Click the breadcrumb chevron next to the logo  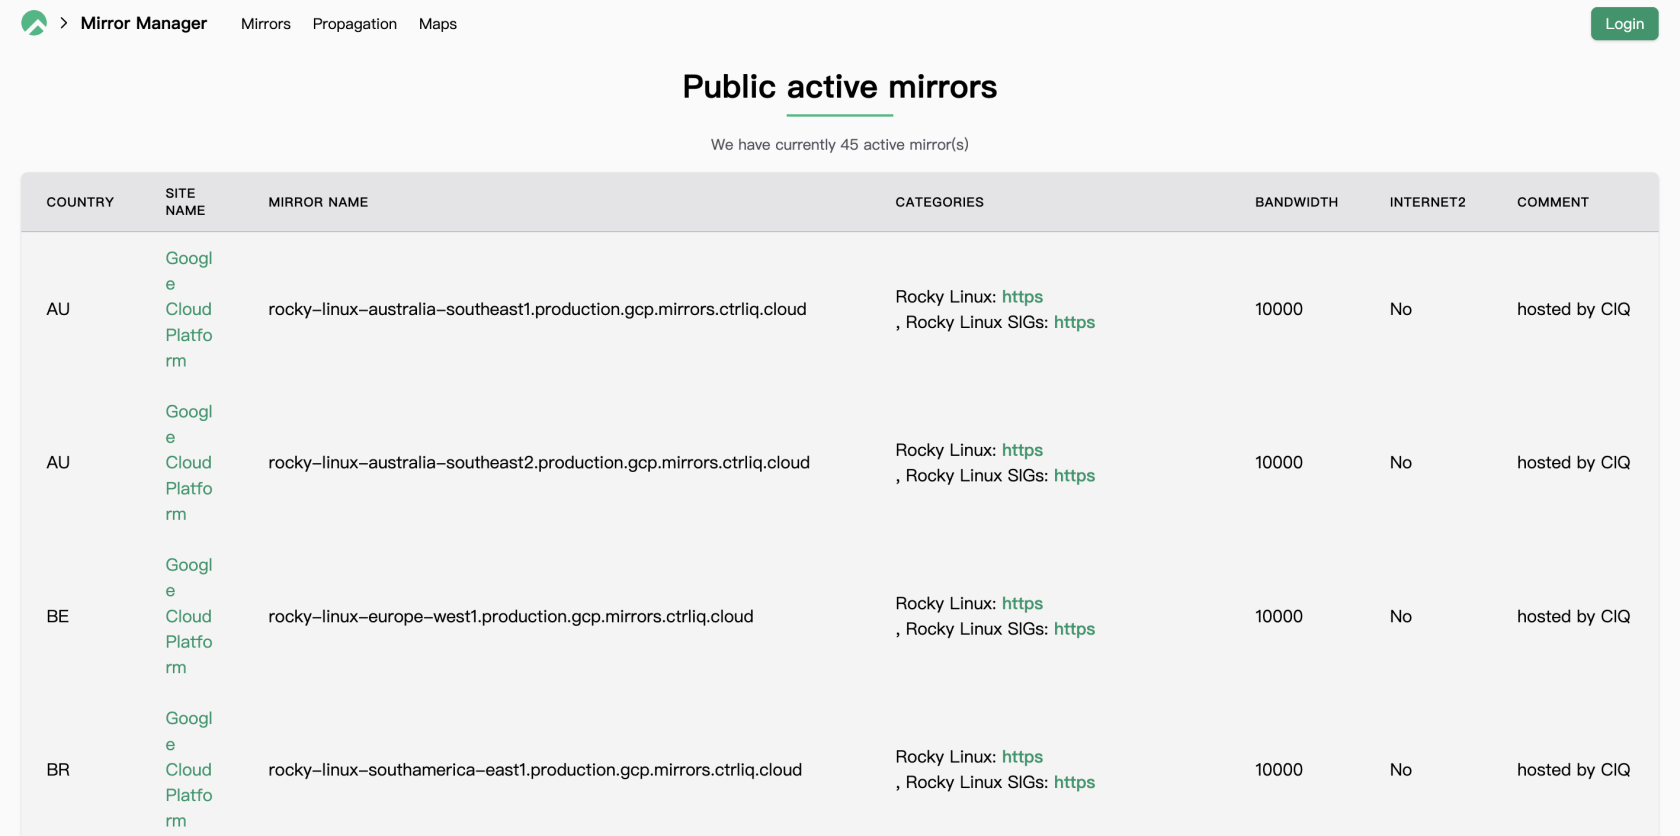point(64,23)
